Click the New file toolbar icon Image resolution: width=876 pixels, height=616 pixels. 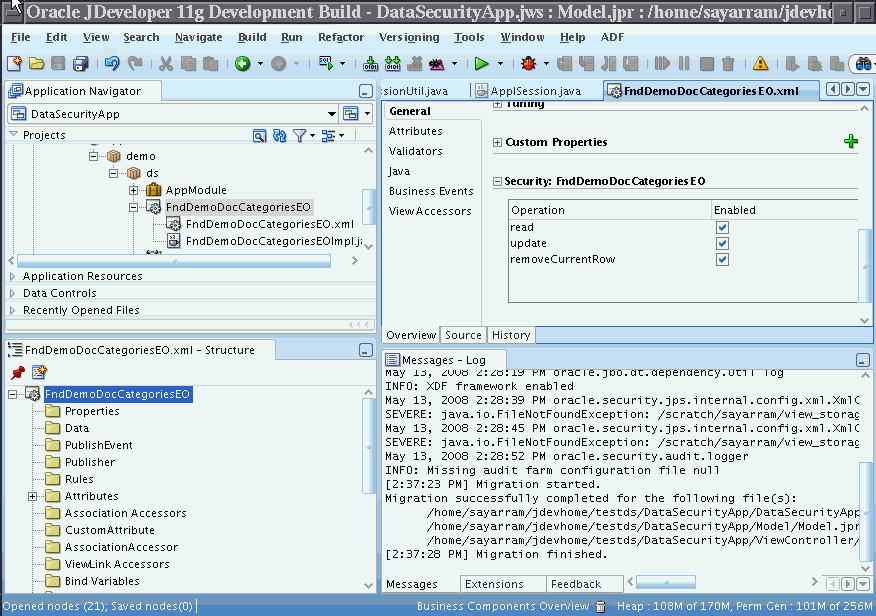15,64
